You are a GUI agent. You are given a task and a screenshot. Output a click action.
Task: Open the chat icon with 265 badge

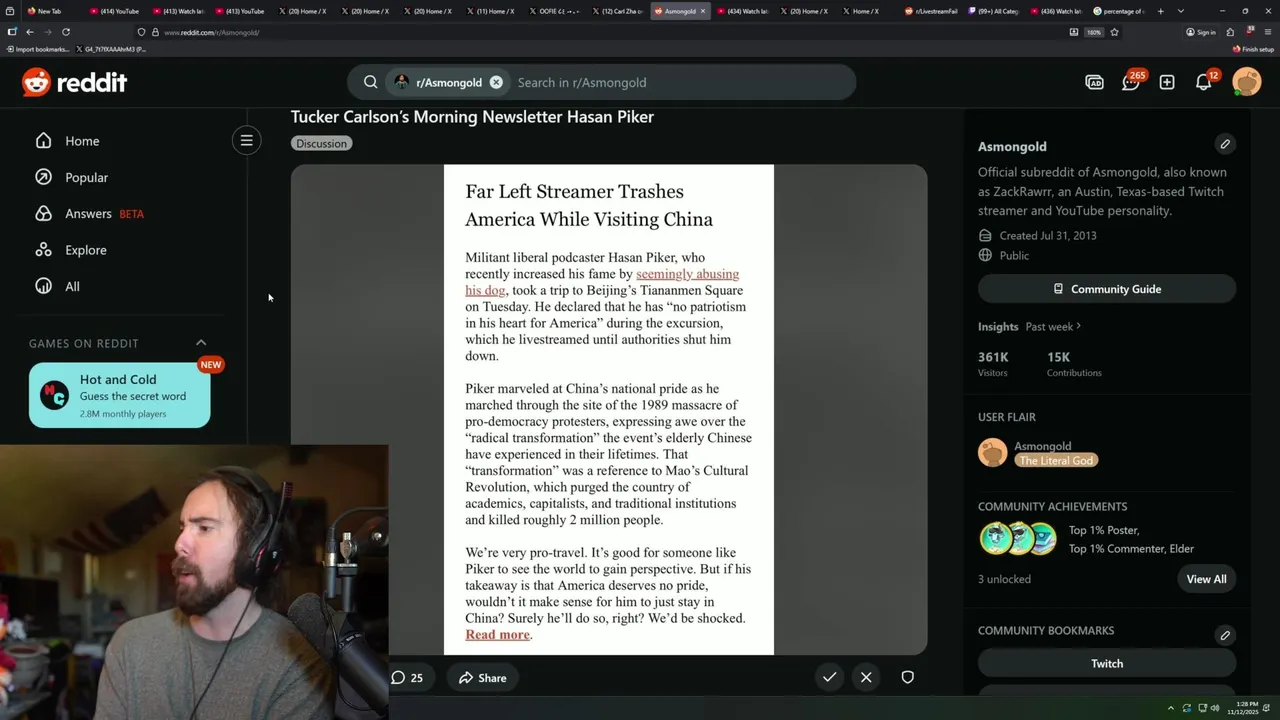click(x=1131, y=82)
